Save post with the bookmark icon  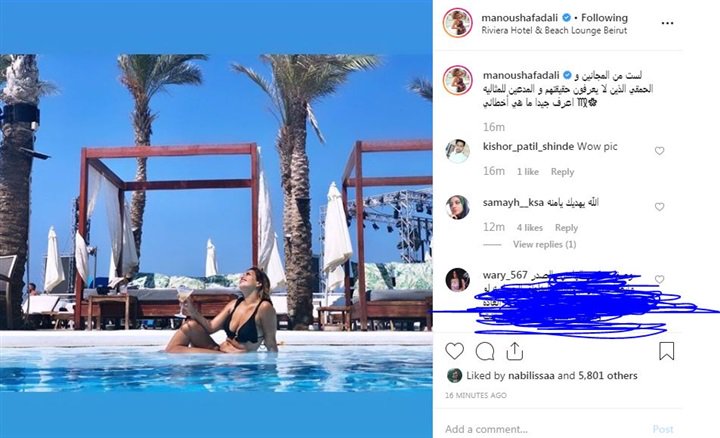click(666, 351)
